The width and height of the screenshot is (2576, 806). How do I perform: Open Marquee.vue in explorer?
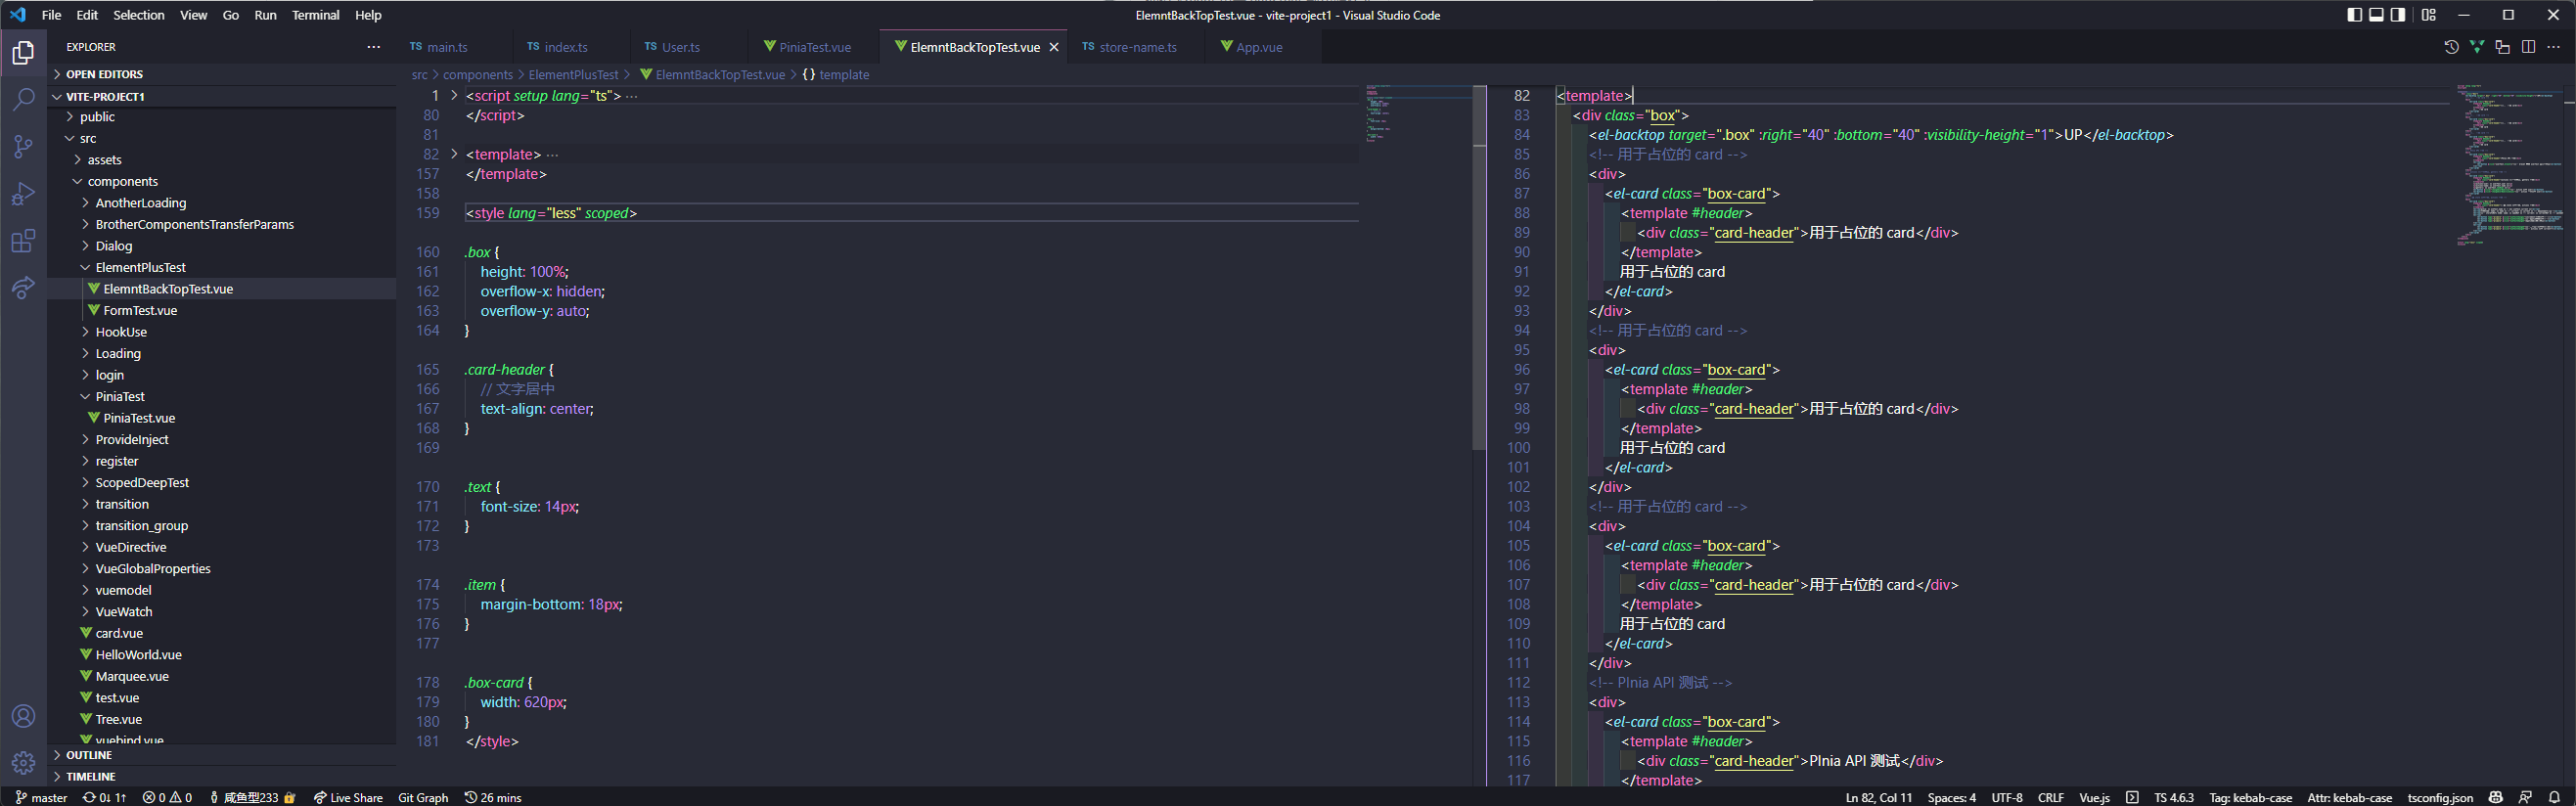(222, 676)
